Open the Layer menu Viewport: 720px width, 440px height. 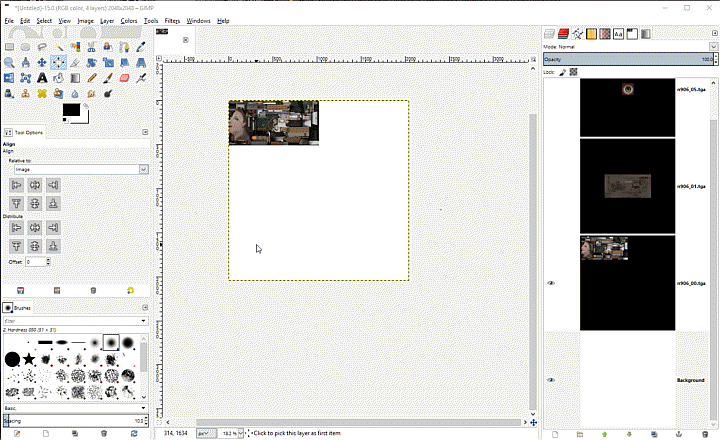click(107, 21)
